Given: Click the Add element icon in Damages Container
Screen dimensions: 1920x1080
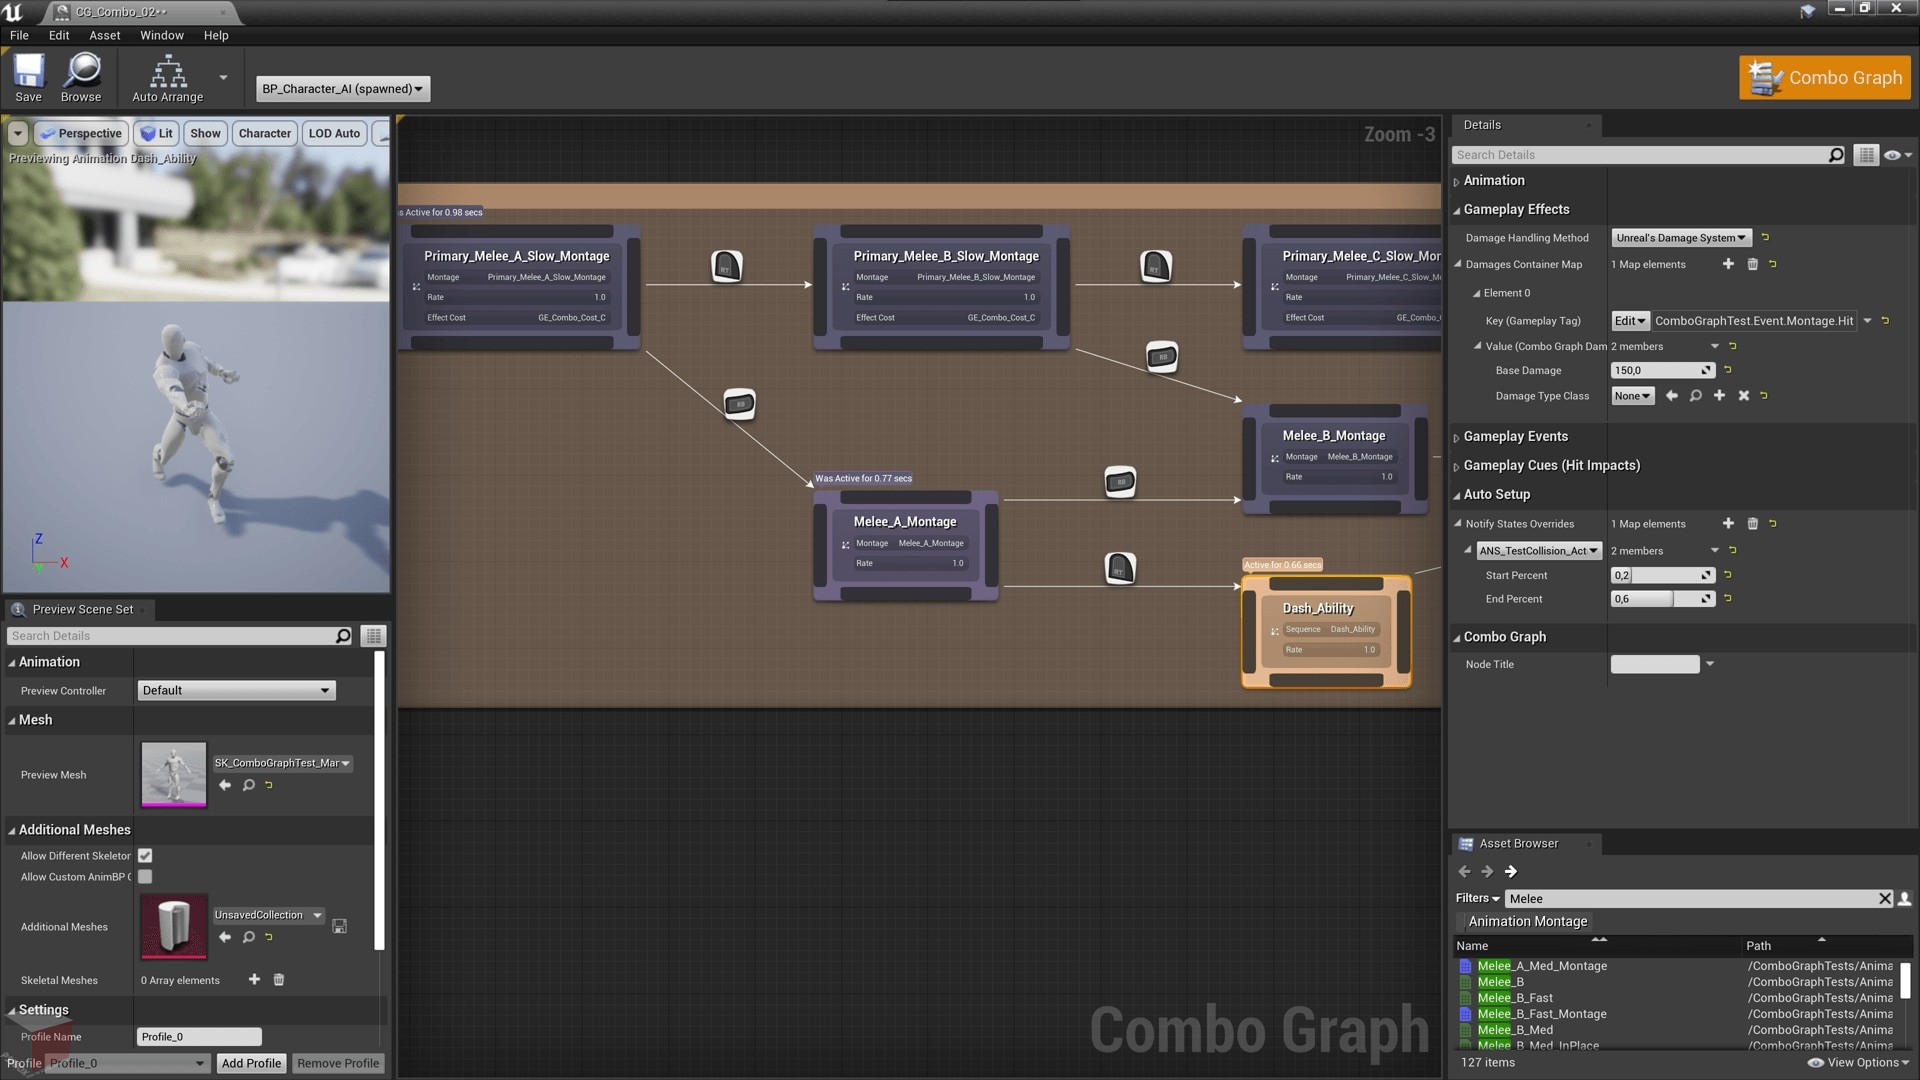Looking at the screenshot, I should [1729, 264].
